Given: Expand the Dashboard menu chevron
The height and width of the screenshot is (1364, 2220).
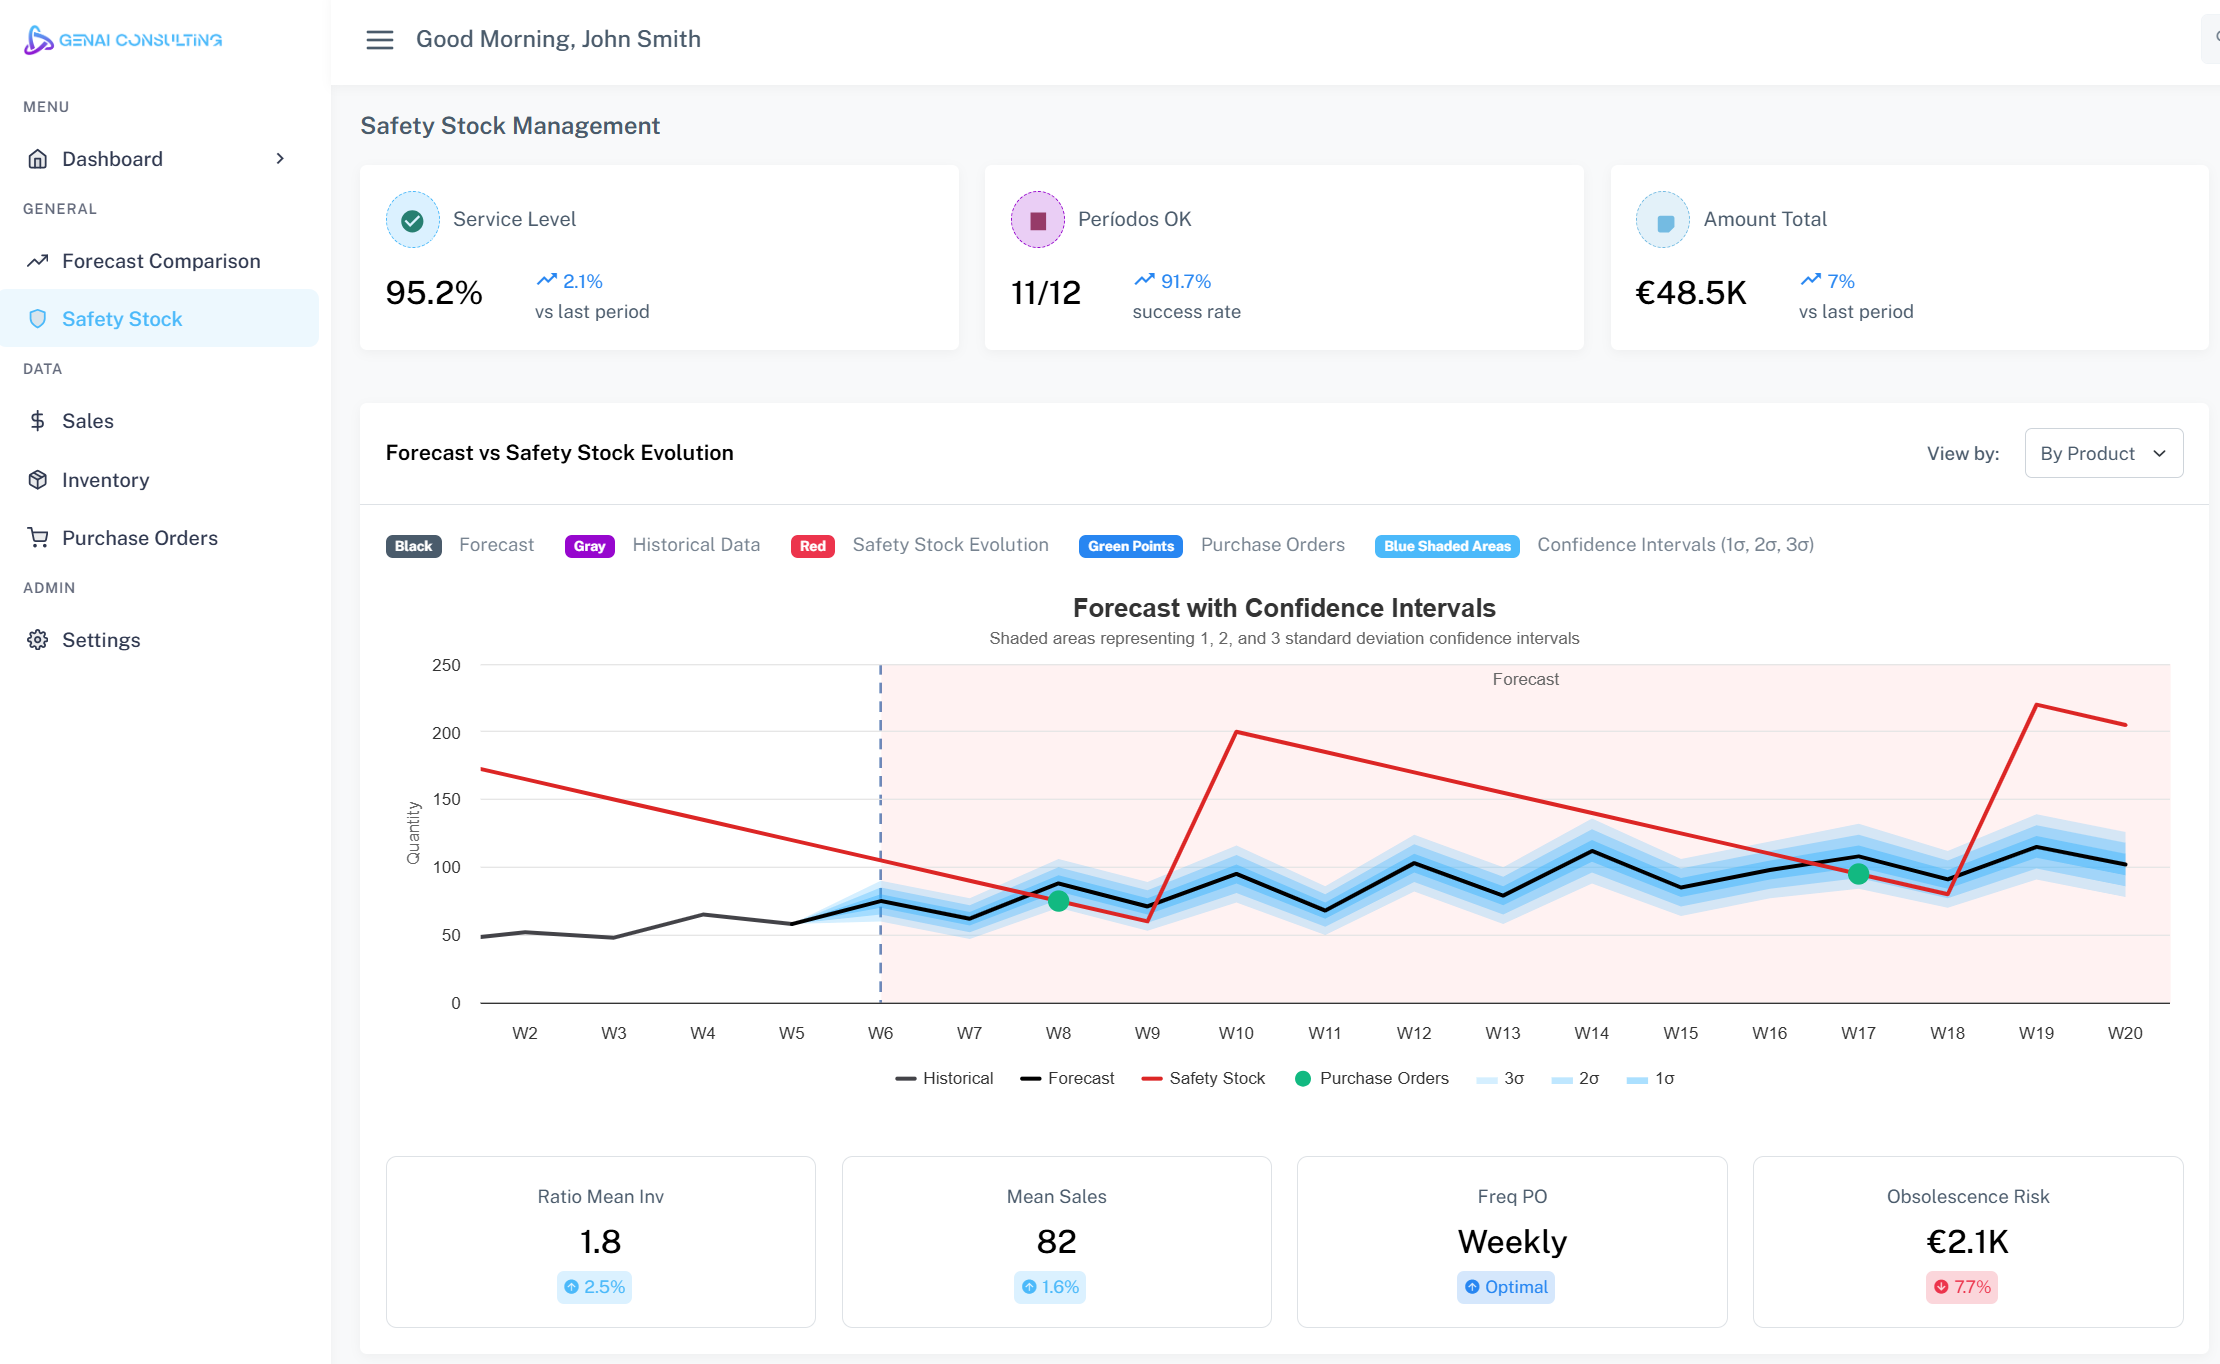Looking at the screenshot, I should pos(280,159).
